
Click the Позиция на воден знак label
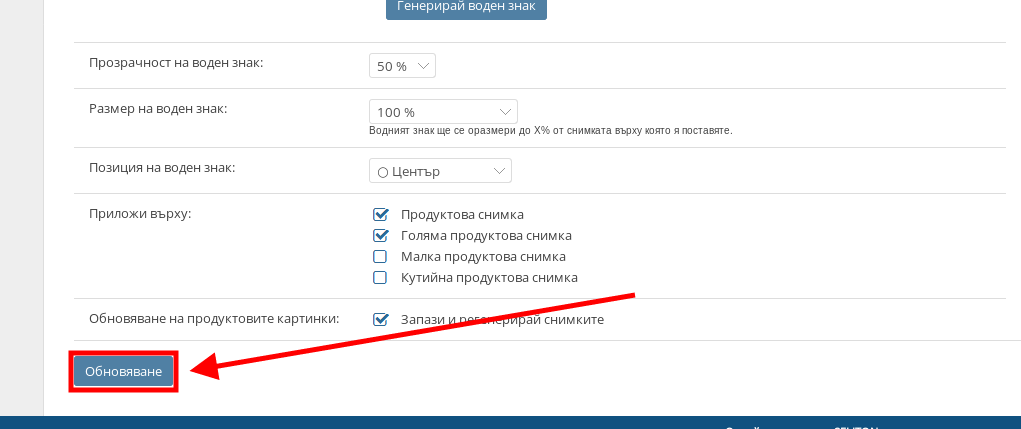(x=162, y=167)
